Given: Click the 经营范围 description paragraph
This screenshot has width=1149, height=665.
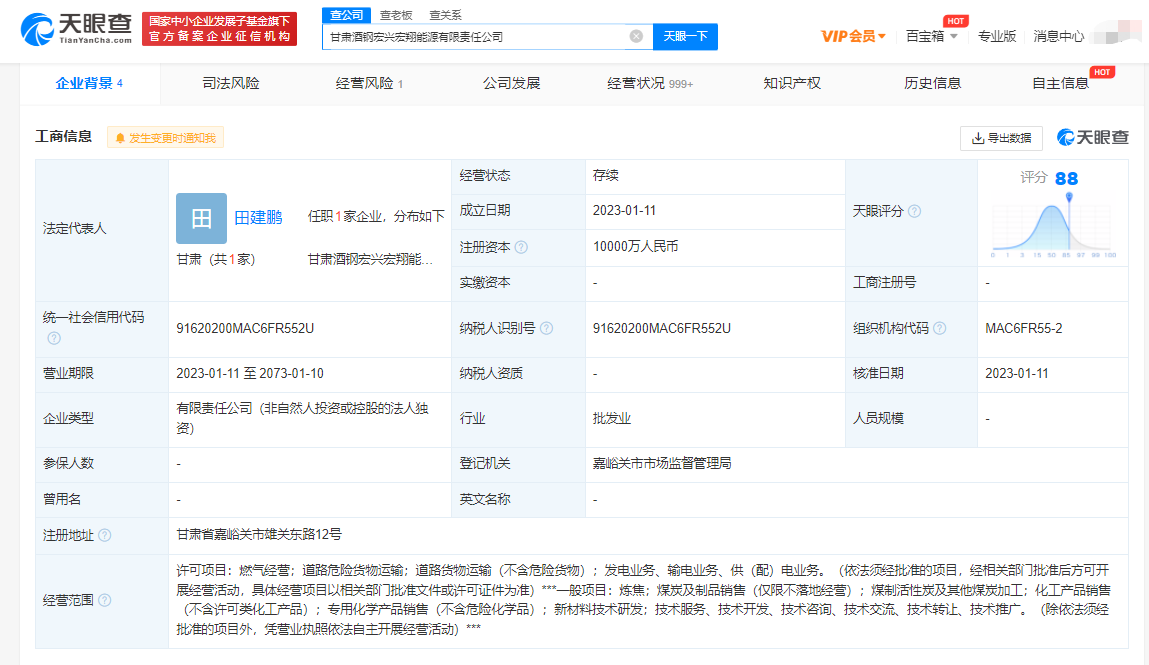Looking at the screenshot, I should (643, 600).
